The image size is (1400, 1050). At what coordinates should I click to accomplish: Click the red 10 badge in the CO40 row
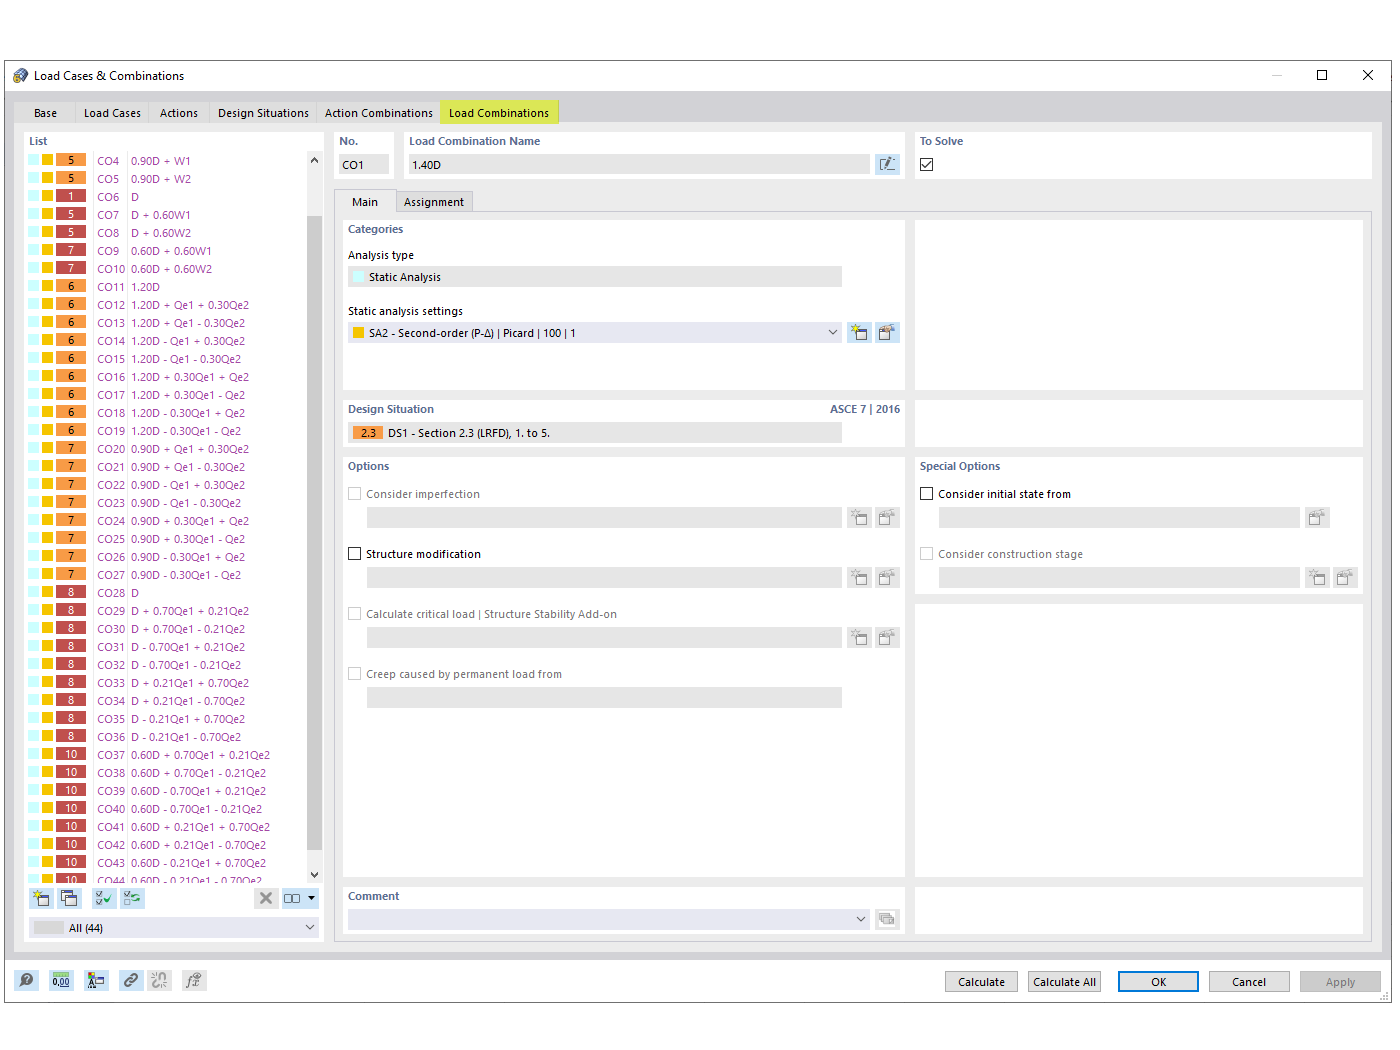click(x=71, y=808)
